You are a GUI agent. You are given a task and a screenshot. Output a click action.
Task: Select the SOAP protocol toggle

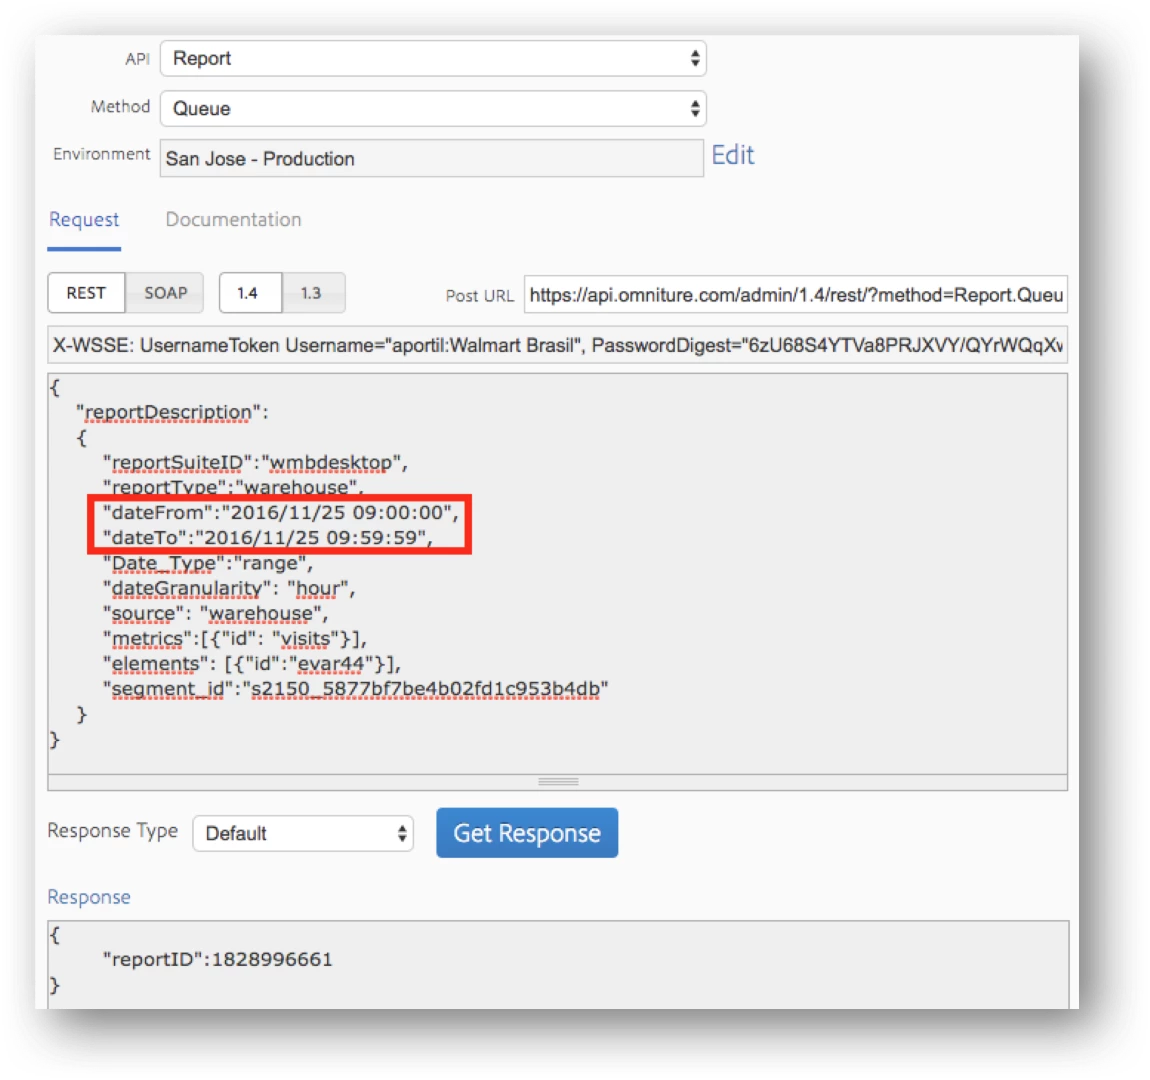(165, 293)
